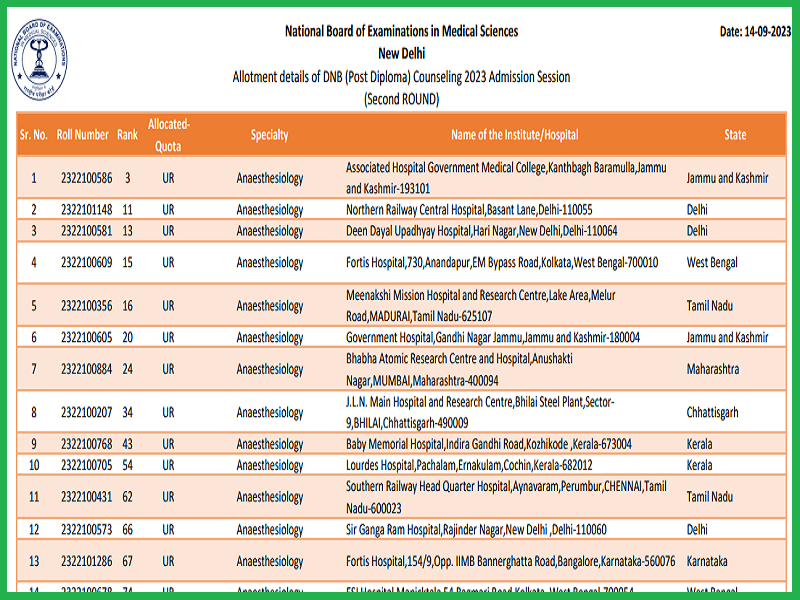Select roll number 2322100573

pyautogui.click(x=87, y=530)
